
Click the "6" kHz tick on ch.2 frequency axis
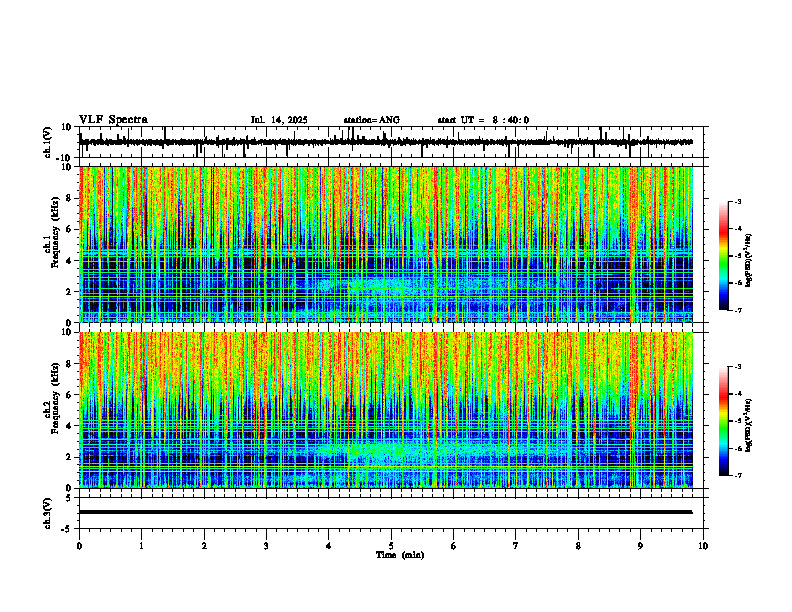pyautogui.click(x=70, y=395)
